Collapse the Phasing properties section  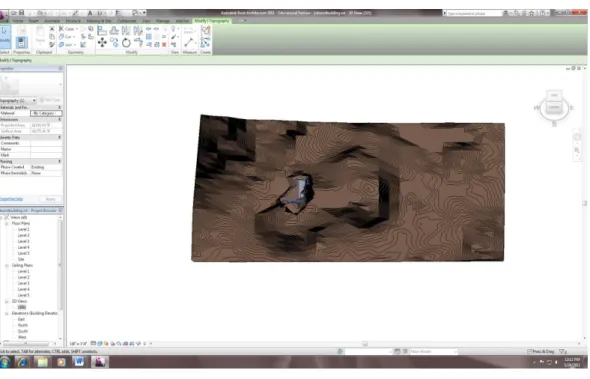(x=59, y=161)
